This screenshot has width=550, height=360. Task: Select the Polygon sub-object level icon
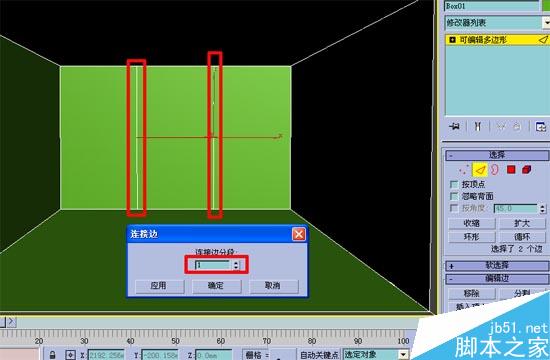point(511,170)
